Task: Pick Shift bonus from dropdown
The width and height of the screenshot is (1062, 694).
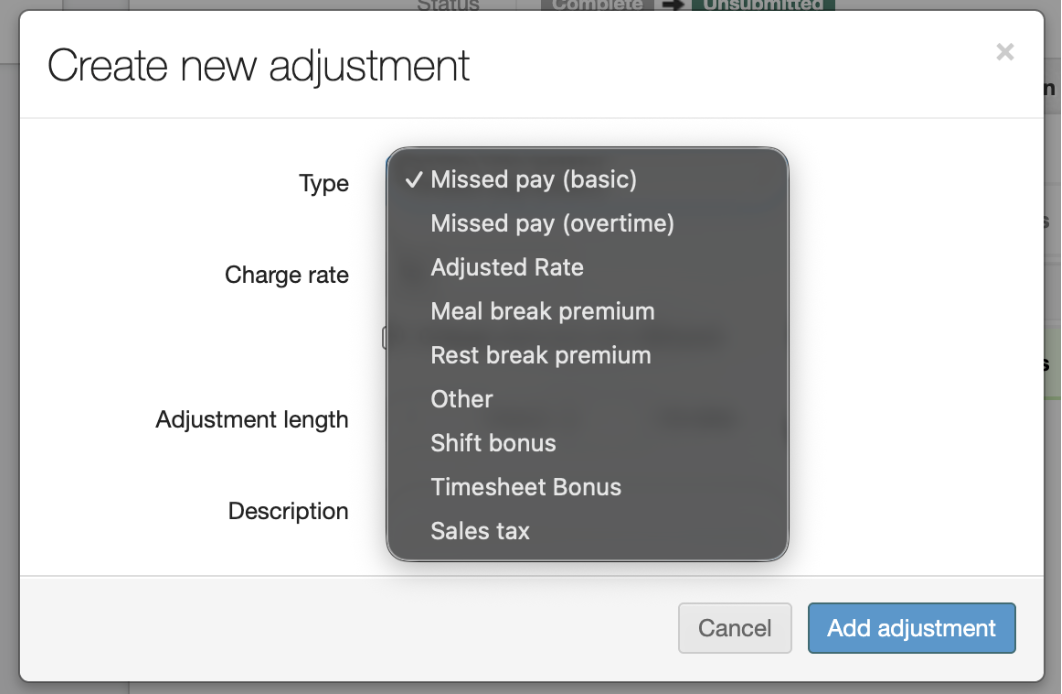Action: pyautogui.click(x=493, y=444)
